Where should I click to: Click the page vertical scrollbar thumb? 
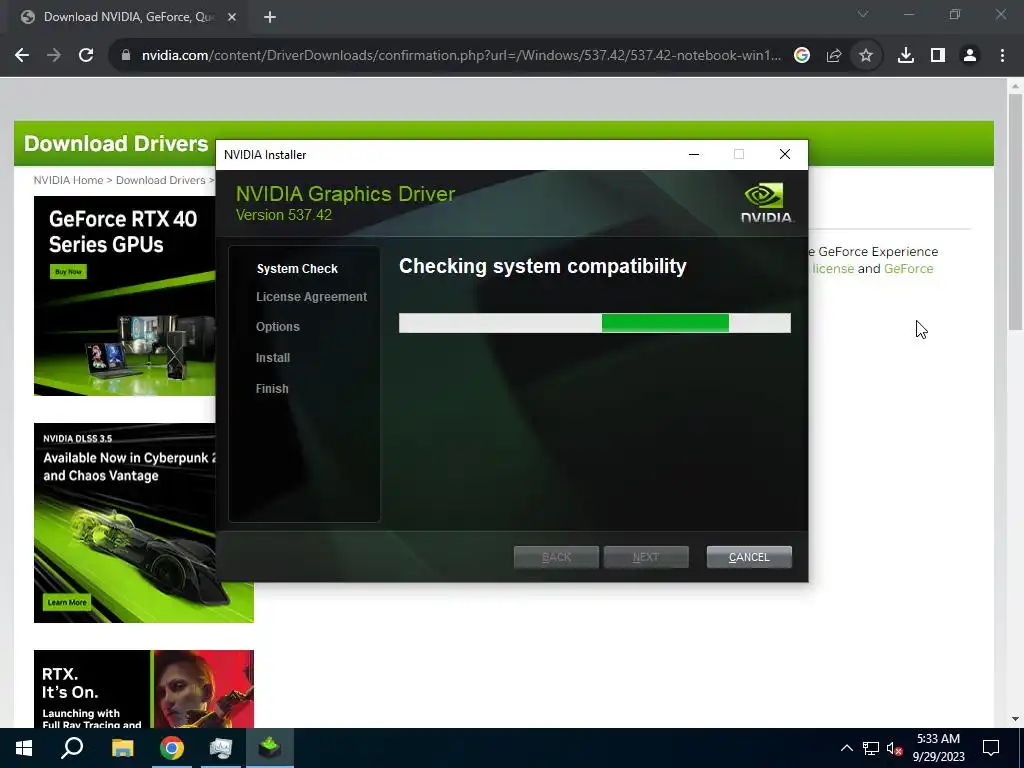click(x=1015, y=212)
